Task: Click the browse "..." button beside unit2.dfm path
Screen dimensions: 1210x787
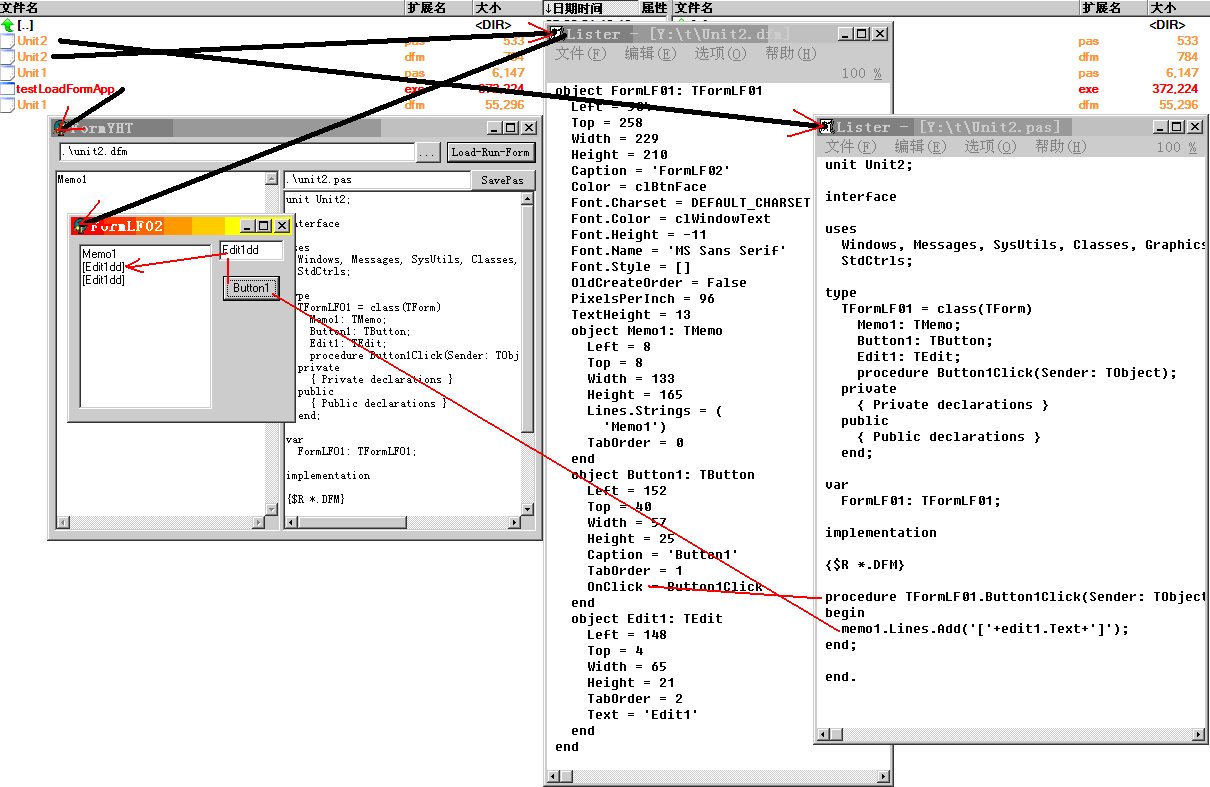Action: tap(428, 153)
